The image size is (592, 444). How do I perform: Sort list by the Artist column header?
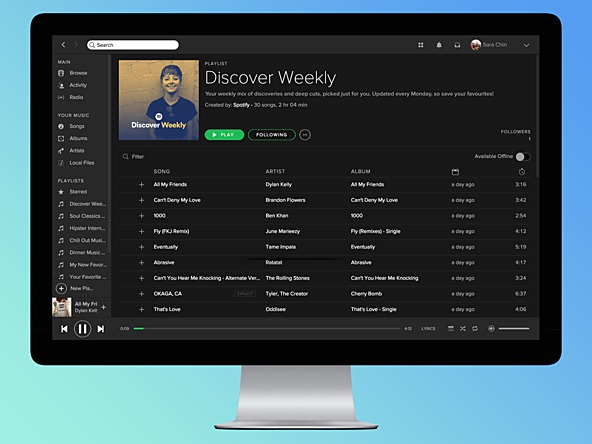[x=275, y=171]
